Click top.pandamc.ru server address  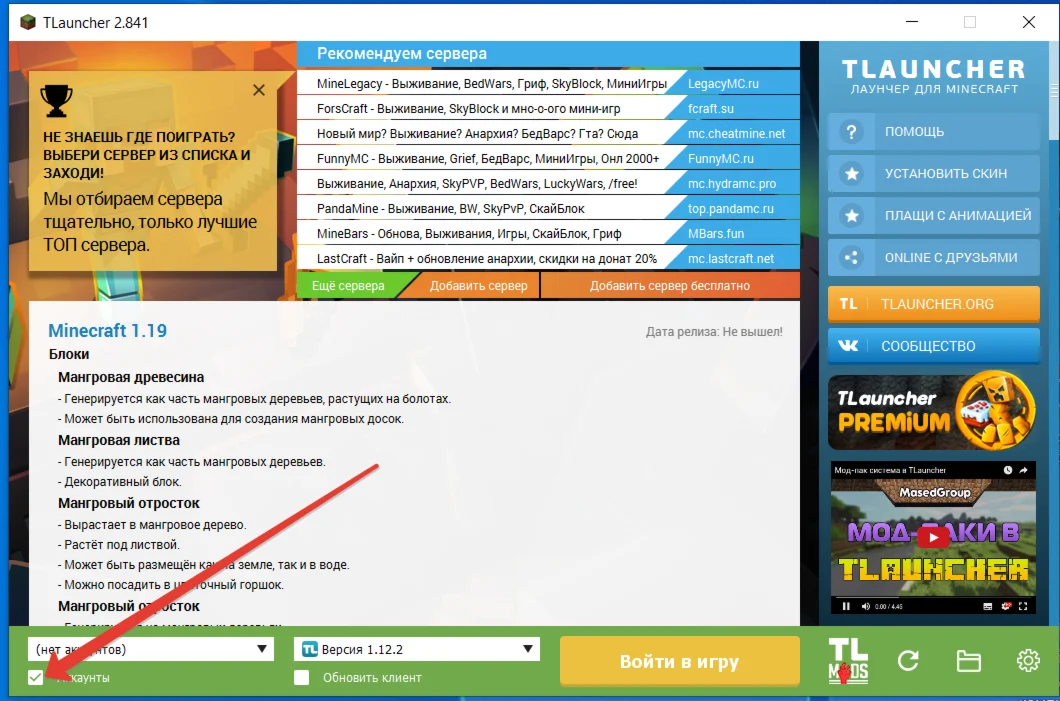point(730,209)
